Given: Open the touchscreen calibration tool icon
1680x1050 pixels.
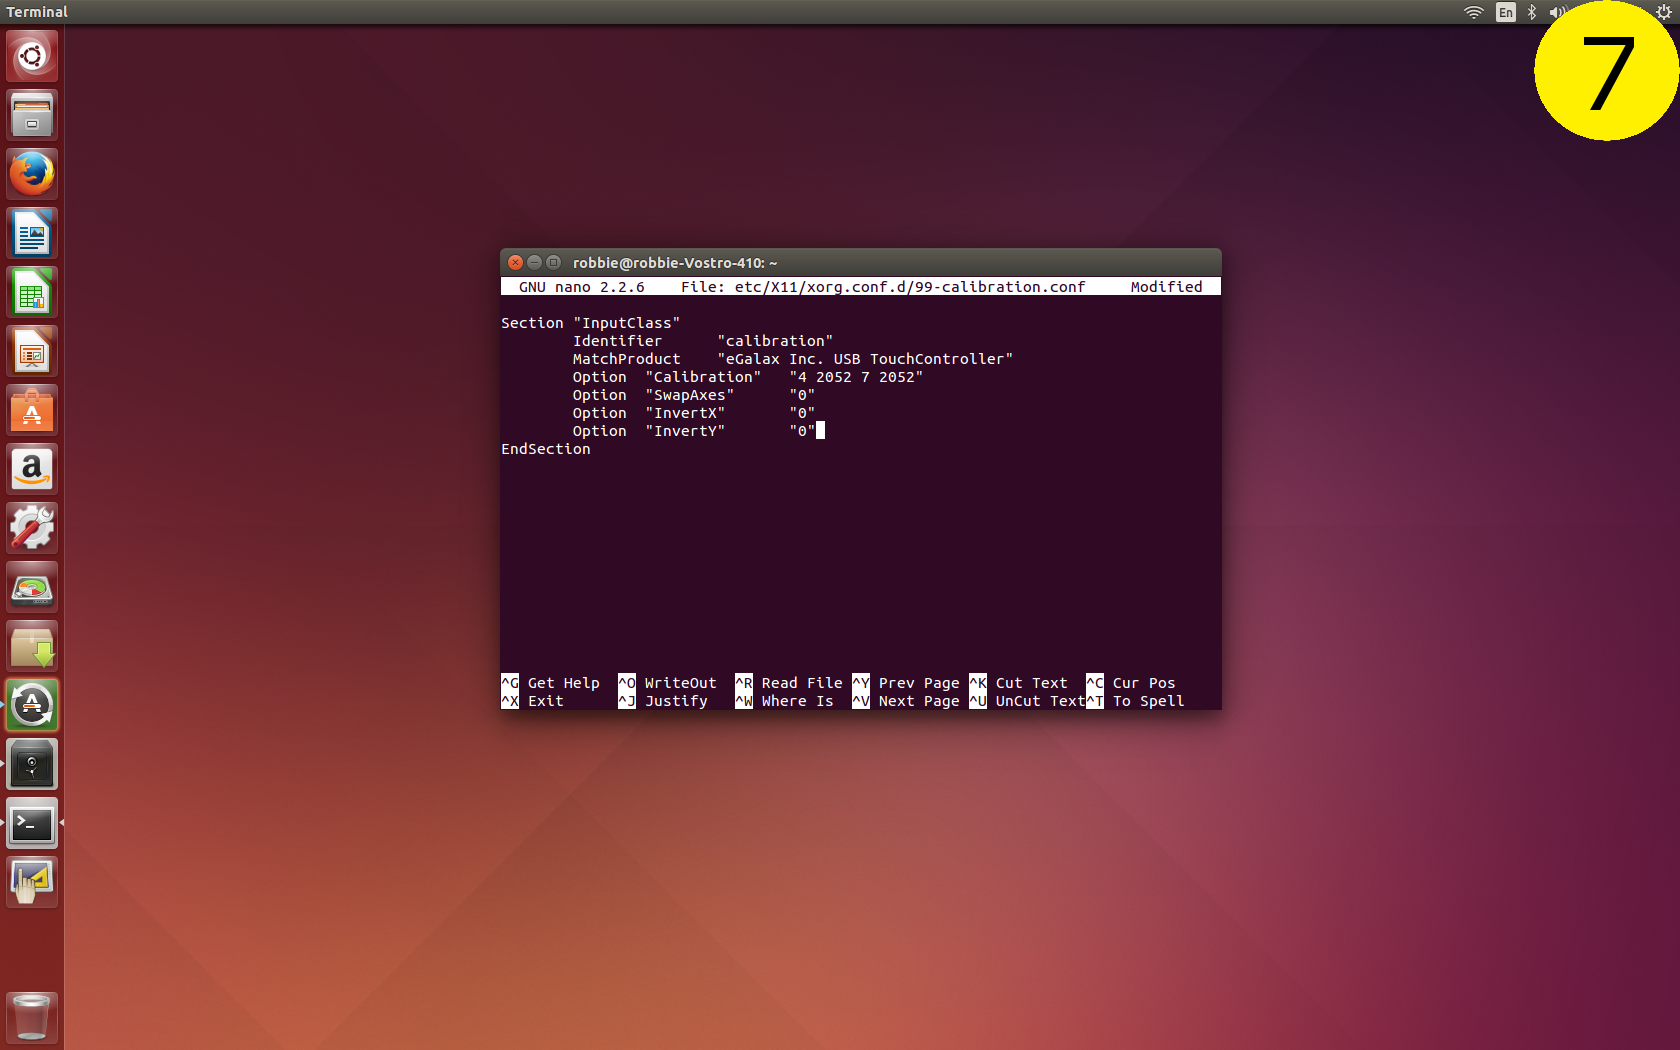Looking at the screenshot, I should click(32, 882).
